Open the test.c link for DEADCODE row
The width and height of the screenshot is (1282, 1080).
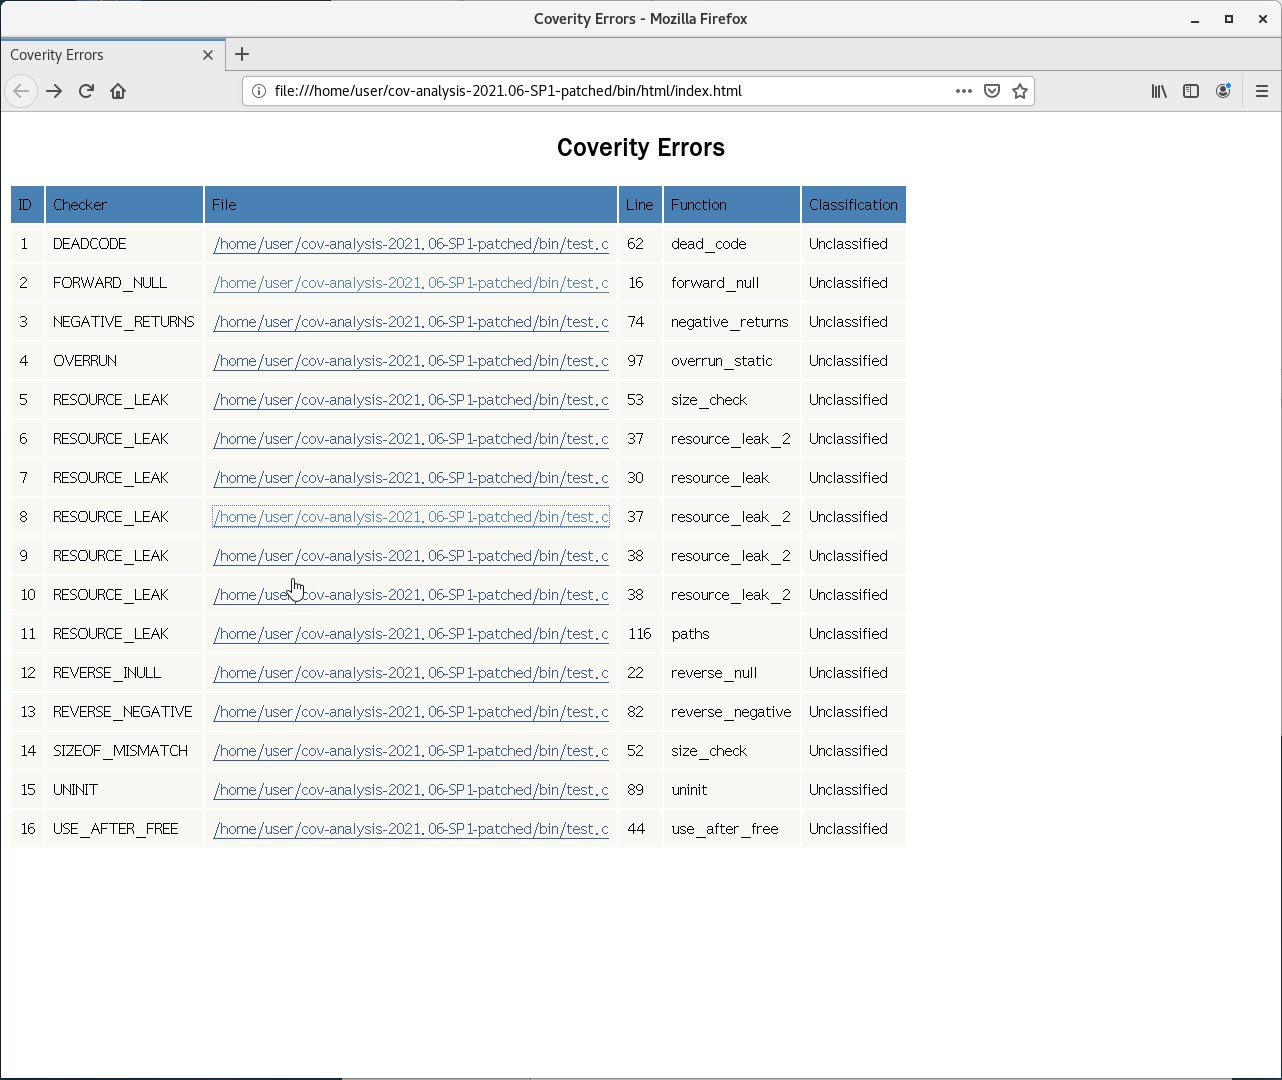(x=411, y=244)
